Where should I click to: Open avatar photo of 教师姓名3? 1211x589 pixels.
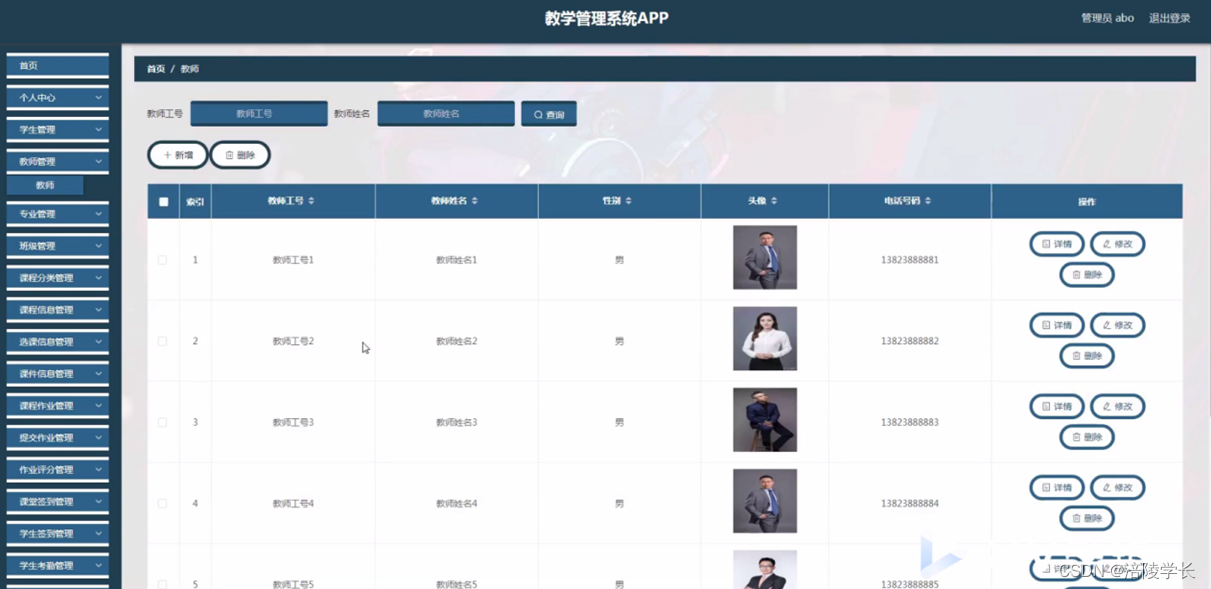coord(765,419)
